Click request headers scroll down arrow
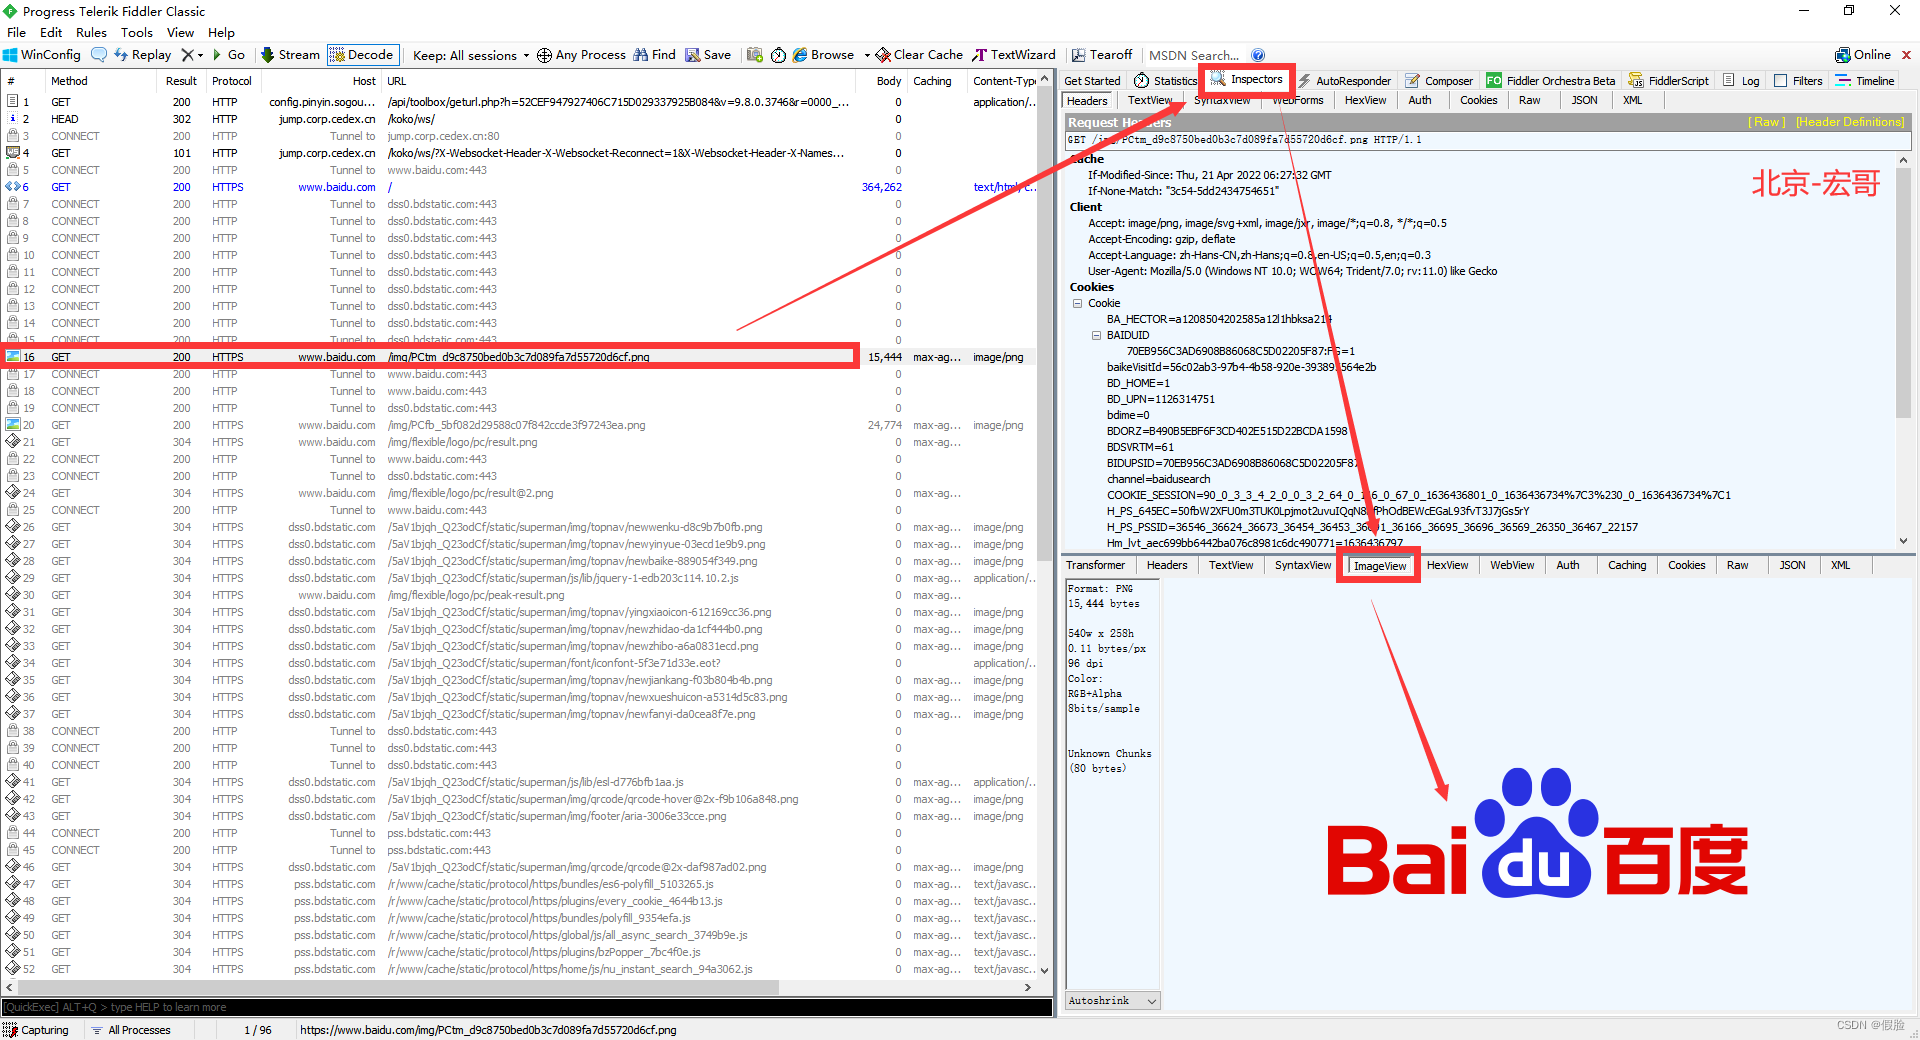The height and width of the screenshot is (1040, 1920). 1903,541
